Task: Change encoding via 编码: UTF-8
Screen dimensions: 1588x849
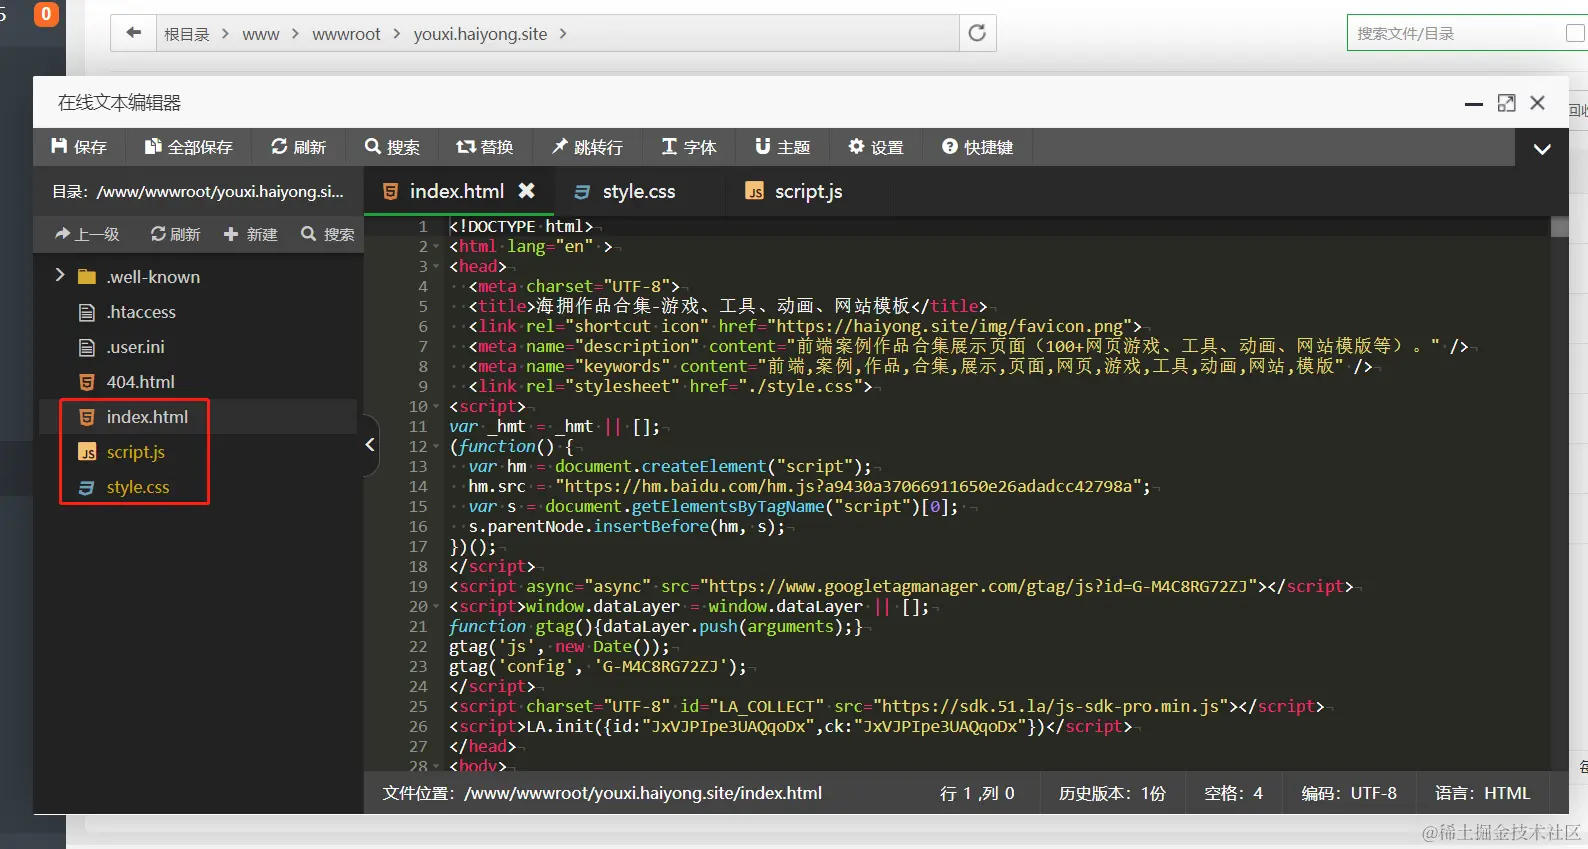Action: (1349, 793)
